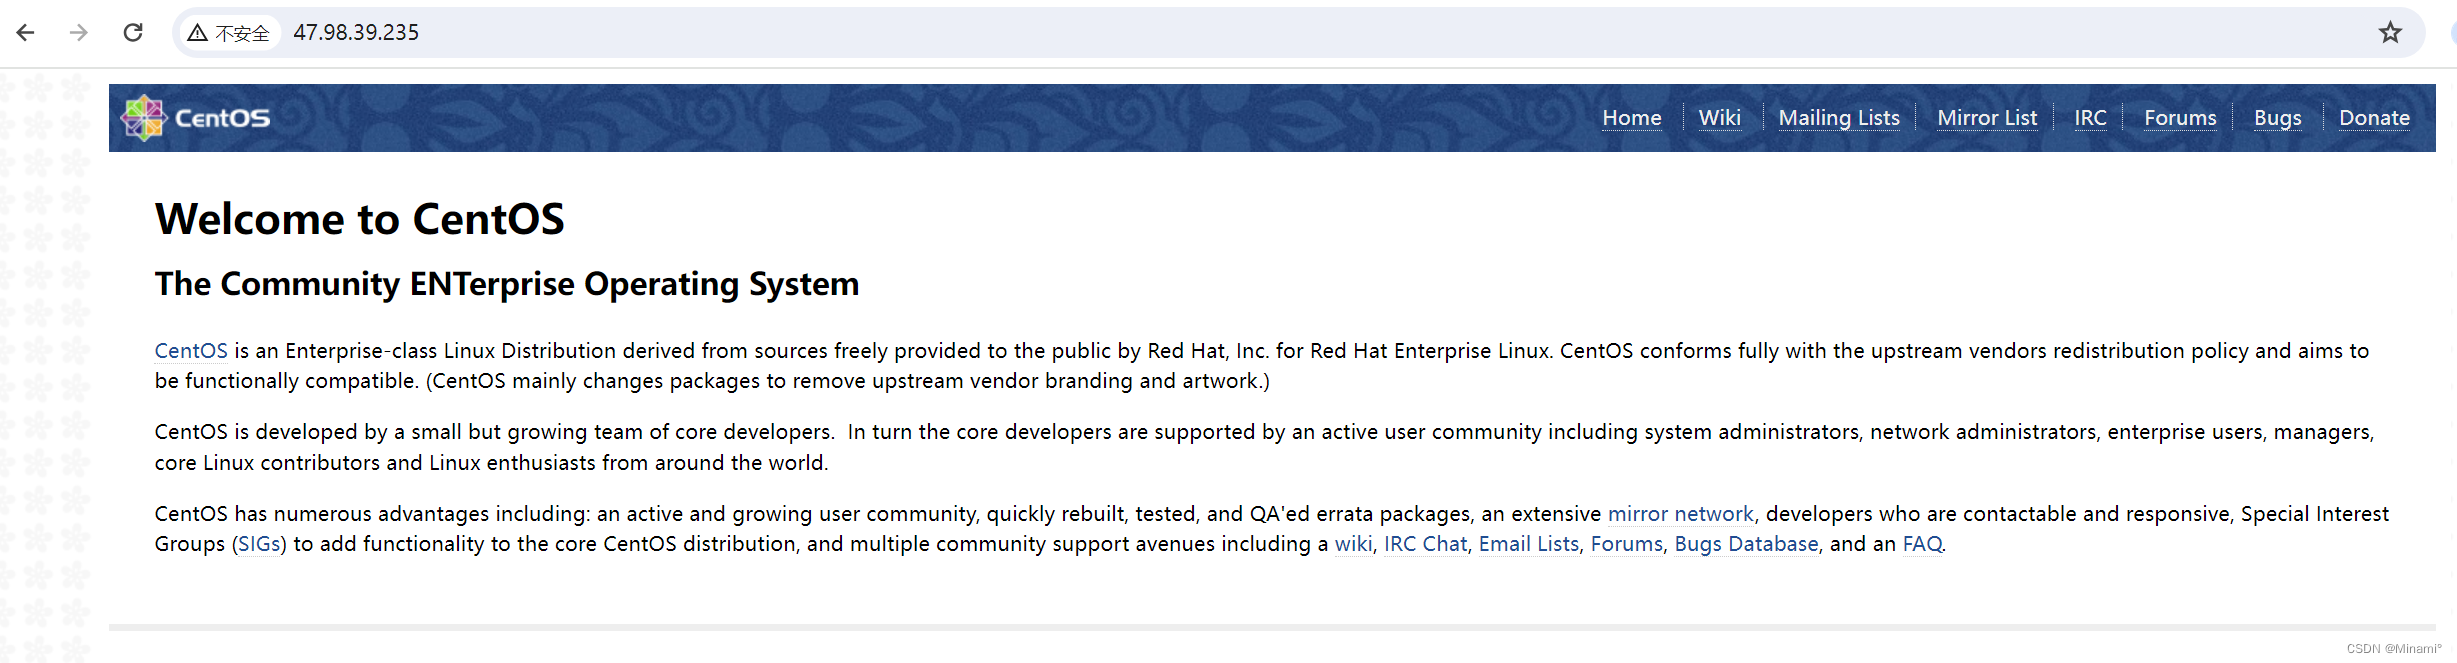Viewport: 2457px width, 663px height.
Task: Open the Wiki navigation item
Action: pyautogui.click(x=1719, y=118)
